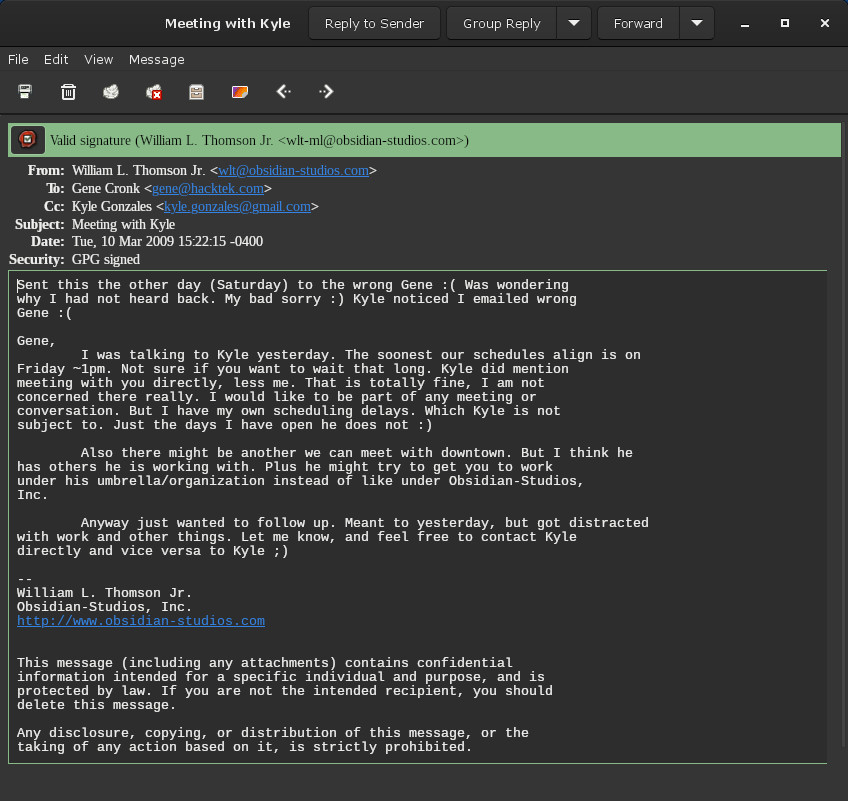
Task: Archive the message using the drawer icon
Action: (197, 92)
